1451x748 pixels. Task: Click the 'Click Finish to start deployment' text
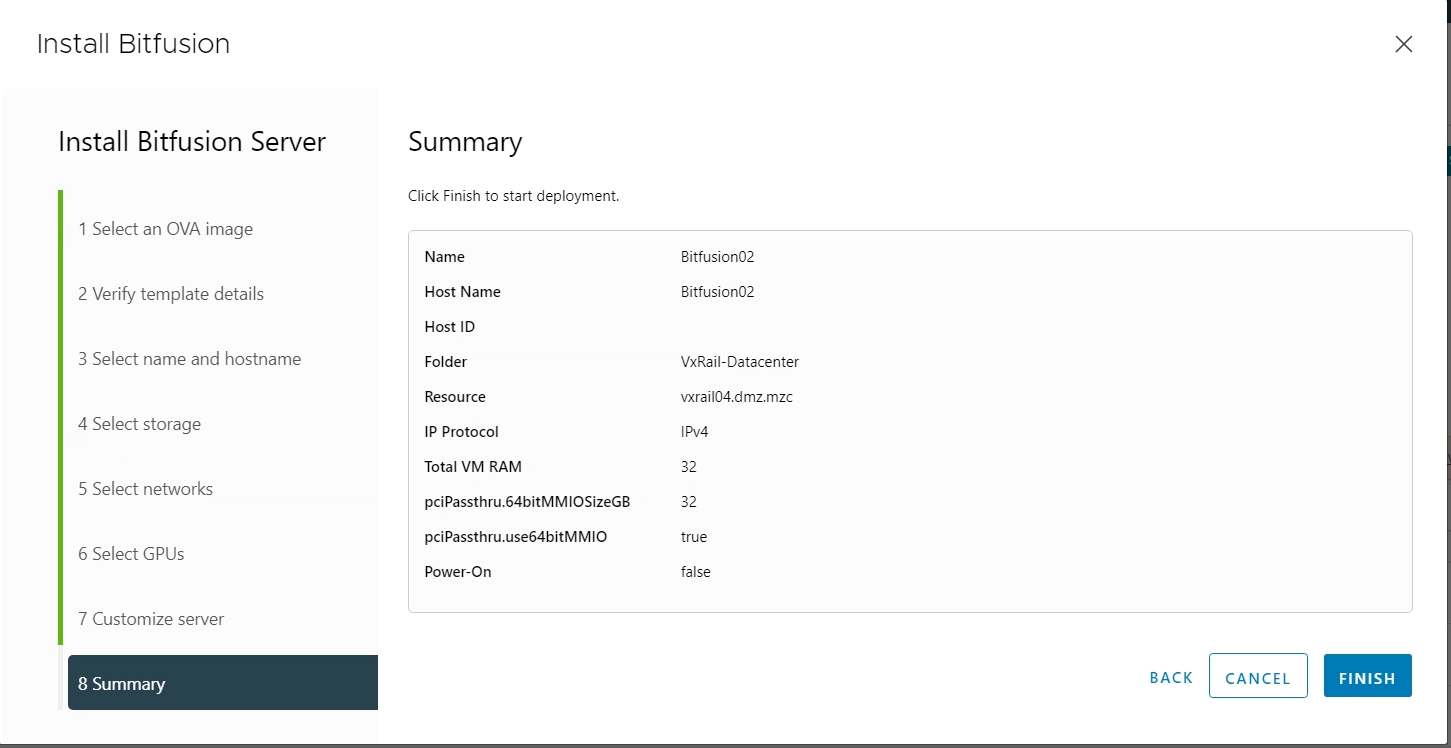tap(514, 196)
